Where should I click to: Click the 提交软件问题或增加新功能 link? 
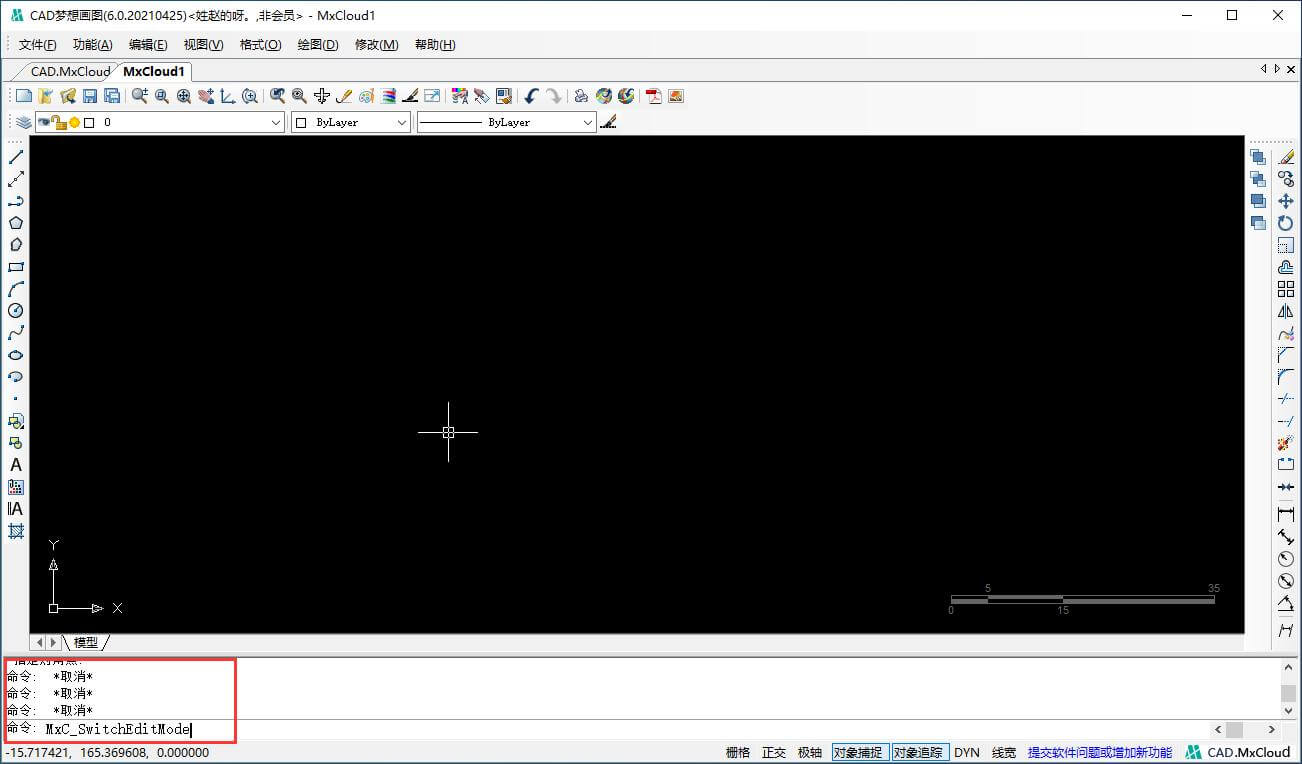coord(1099,752)
